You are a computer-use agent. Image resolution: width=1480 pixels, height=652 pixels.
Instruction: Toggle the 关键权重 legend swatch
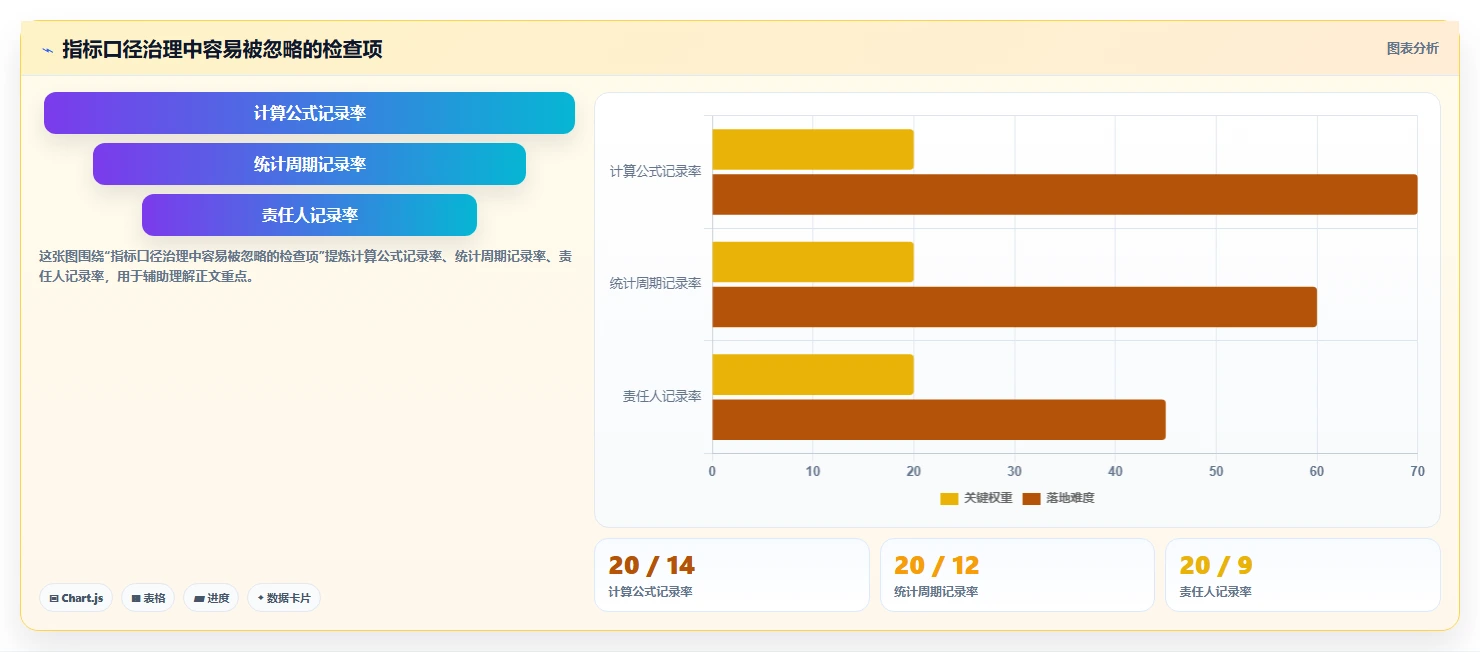coord(949,498)
